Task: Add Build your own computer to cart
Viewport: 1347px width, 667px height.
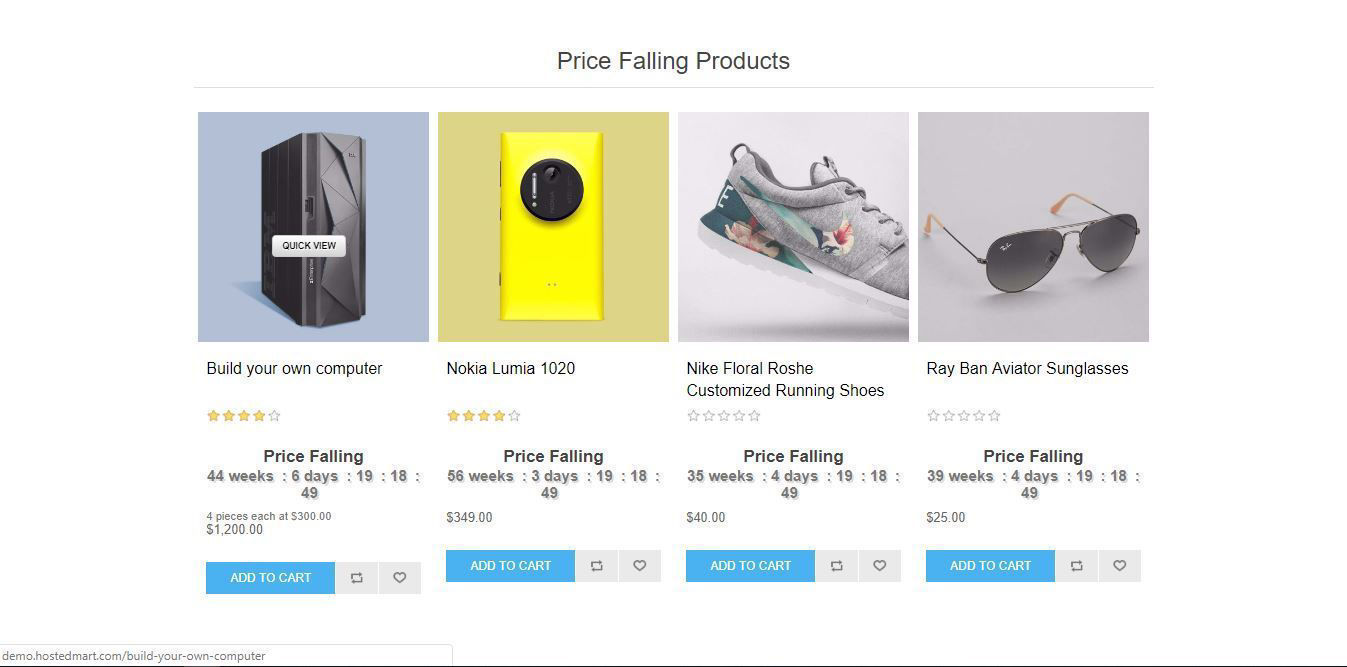Action: 269,577
